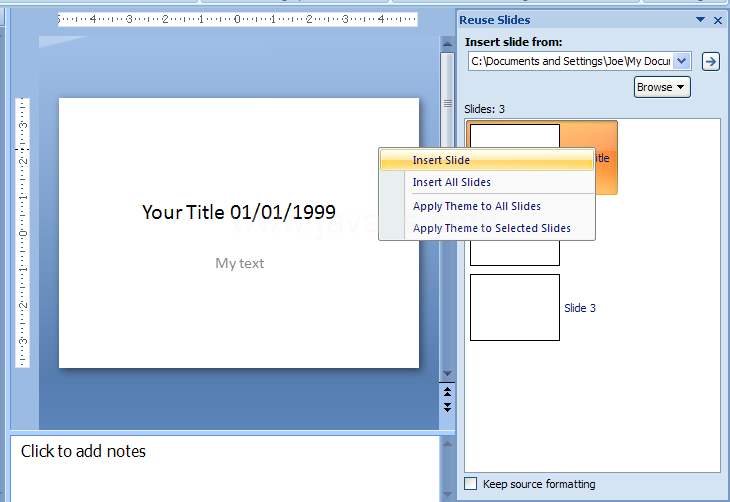This screenshot has height=502, width=730.
Task: Select the Slide 3 thumbnail
Action: pos(515,307)
